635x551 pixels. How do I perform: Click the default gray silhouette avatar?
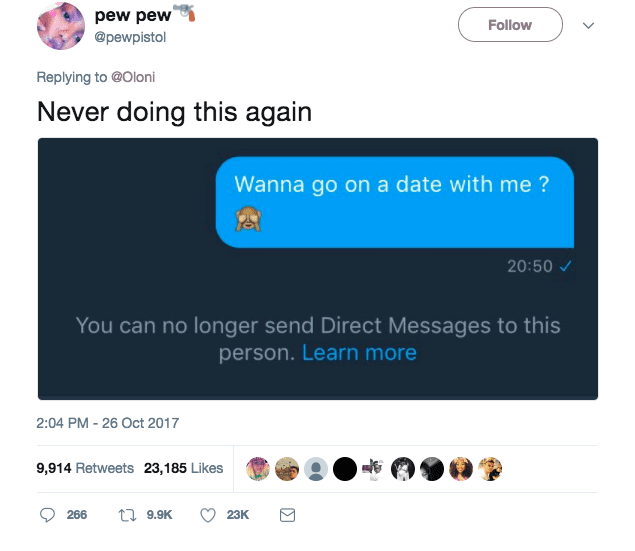pos(316,469)
